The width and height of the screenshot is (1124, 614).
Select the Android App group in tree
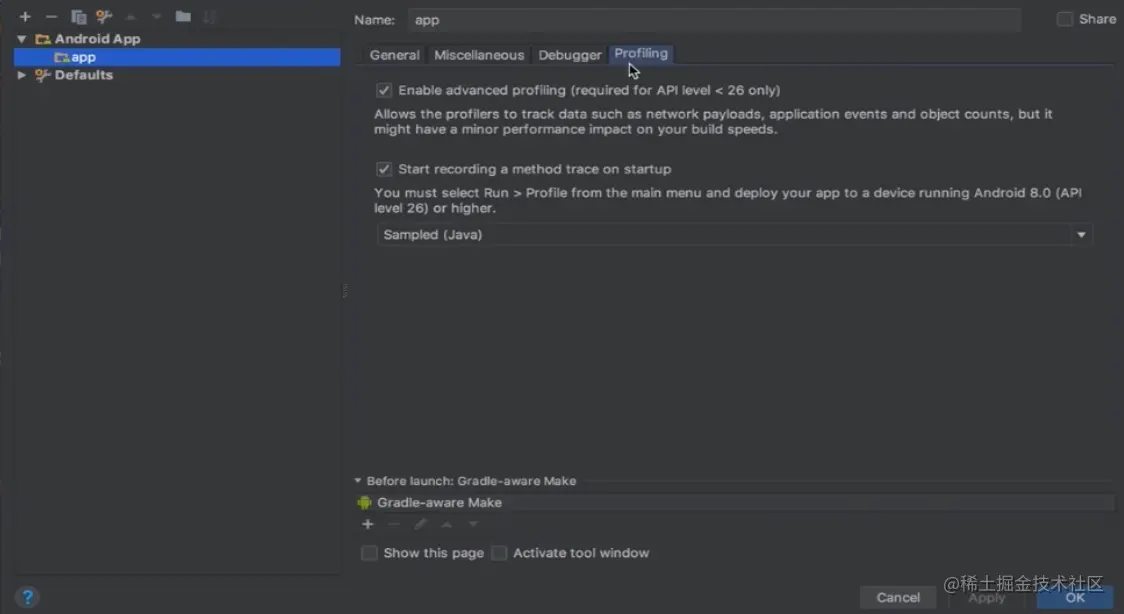click(x=97, y=39)
